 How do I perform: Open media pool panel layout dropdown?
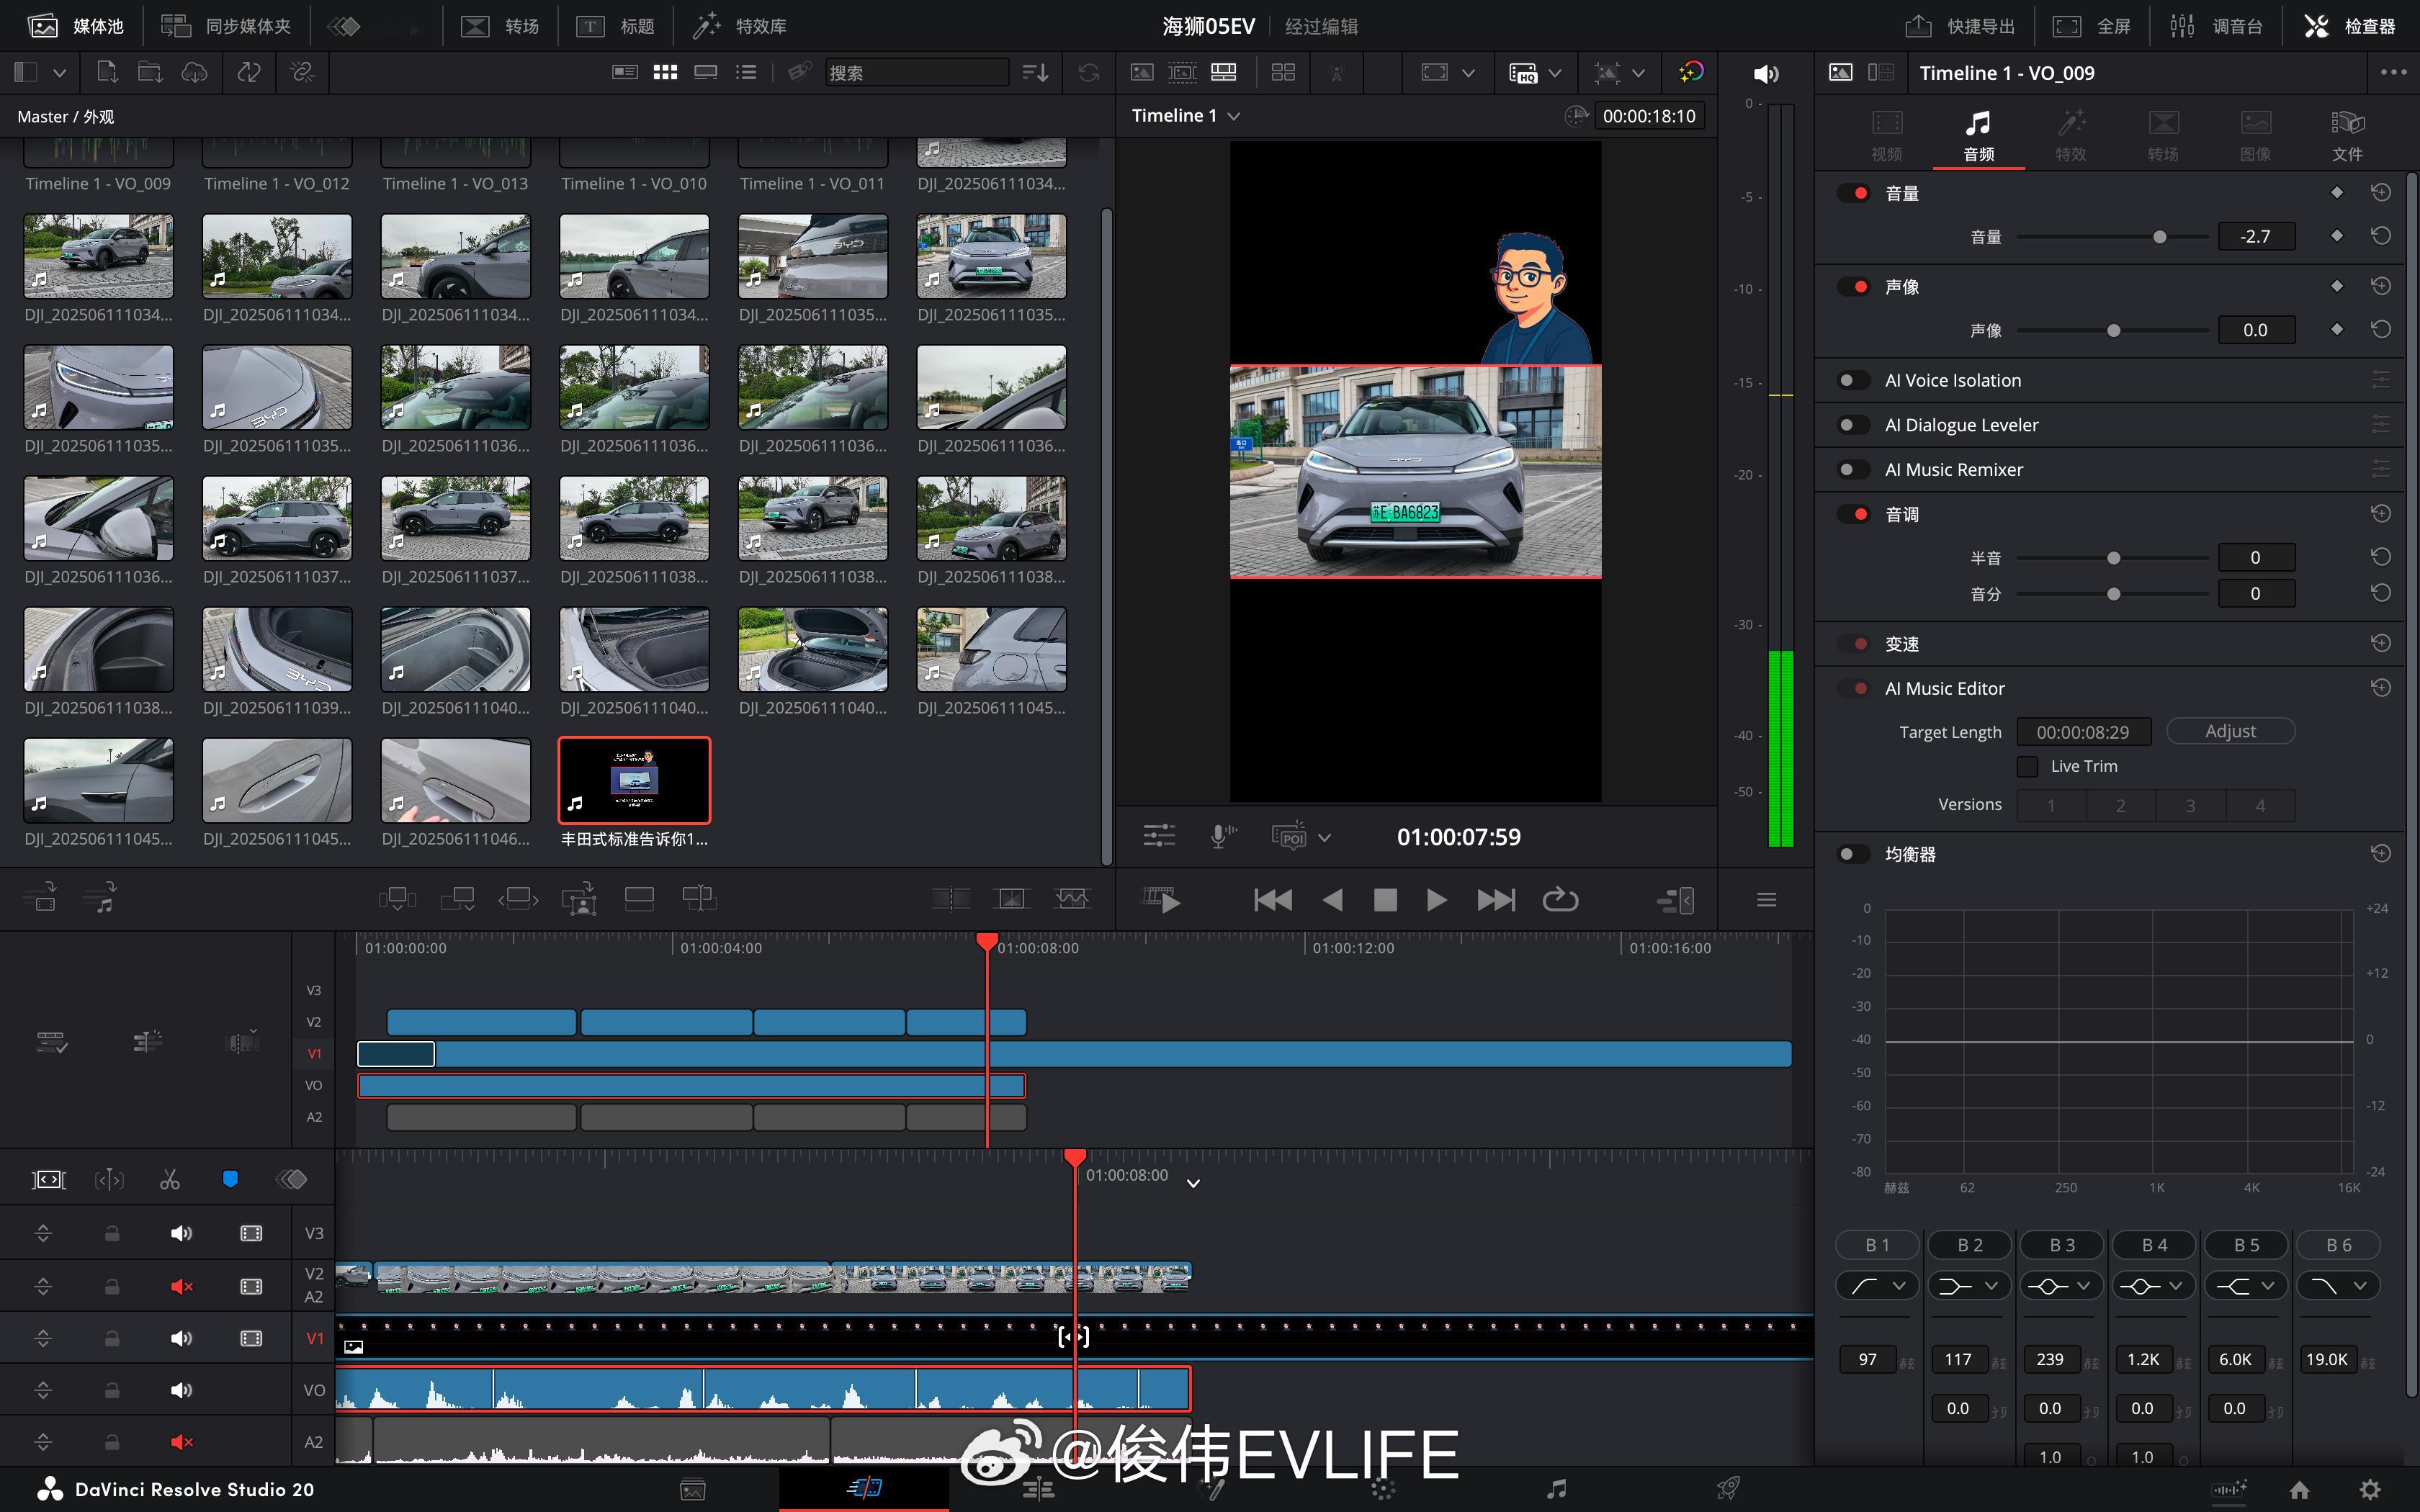pyautogui.click(x=59, y=73)
